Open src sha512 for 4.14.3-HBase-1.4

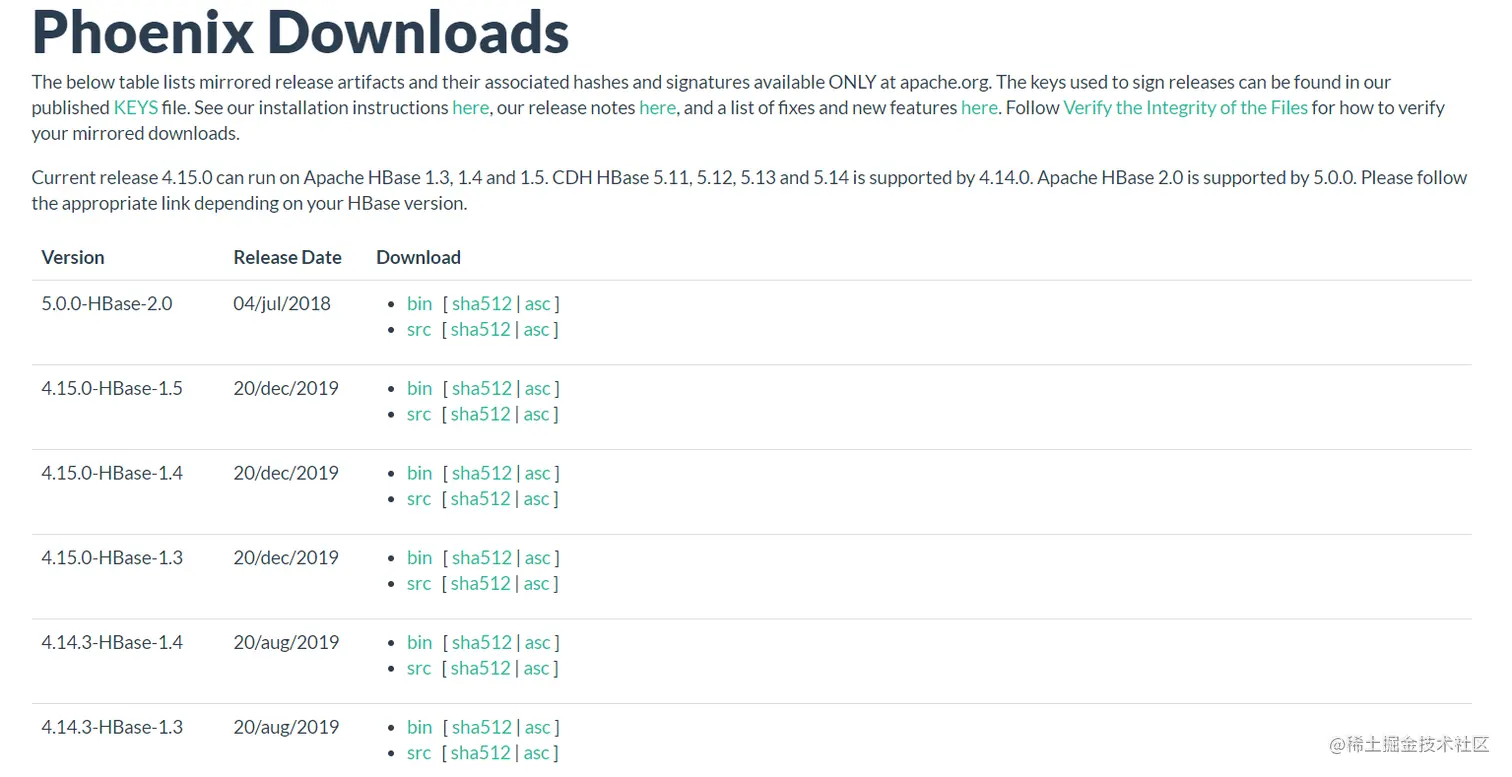click(x=480, y=669)
